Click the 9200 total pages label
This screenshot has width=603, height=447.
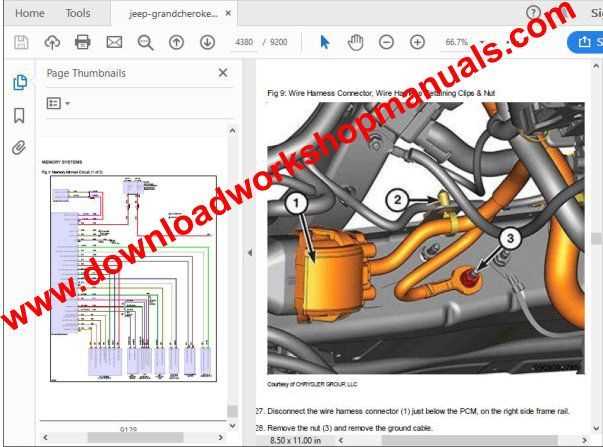click(x=278, y=42)
